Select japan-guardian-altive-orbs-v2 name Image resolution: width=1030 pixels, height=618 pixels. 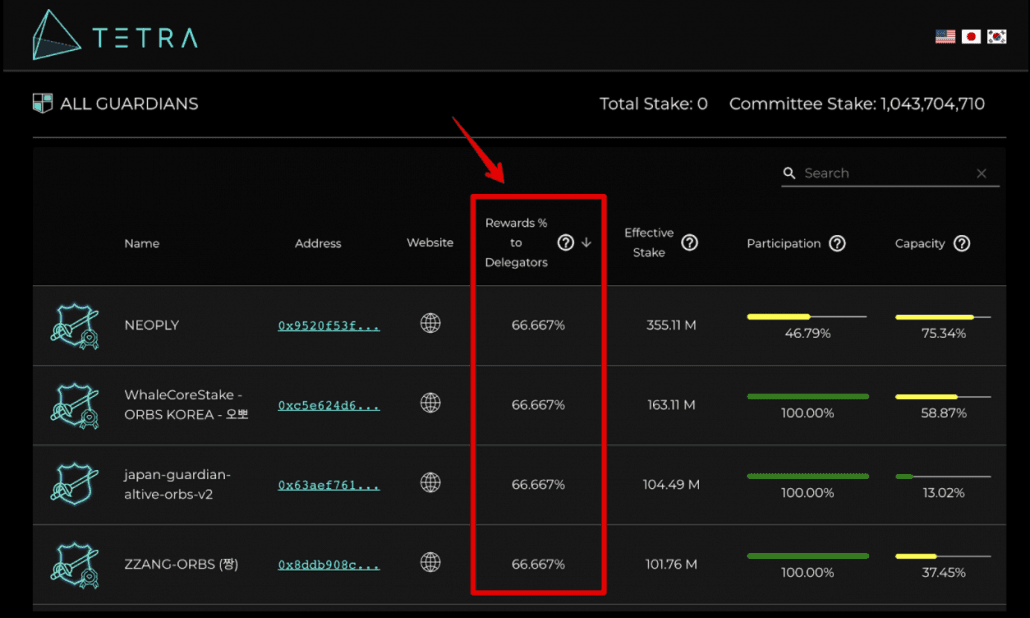pyautogui.click(x=177, y=484)
